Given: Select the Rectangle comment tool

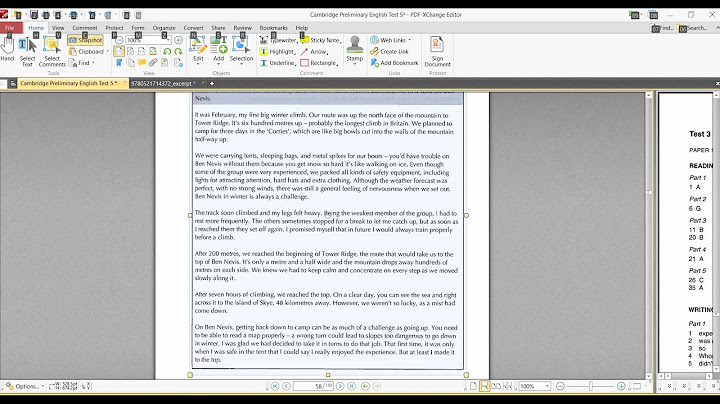Looking at the screenshot, I should (319, 63).
